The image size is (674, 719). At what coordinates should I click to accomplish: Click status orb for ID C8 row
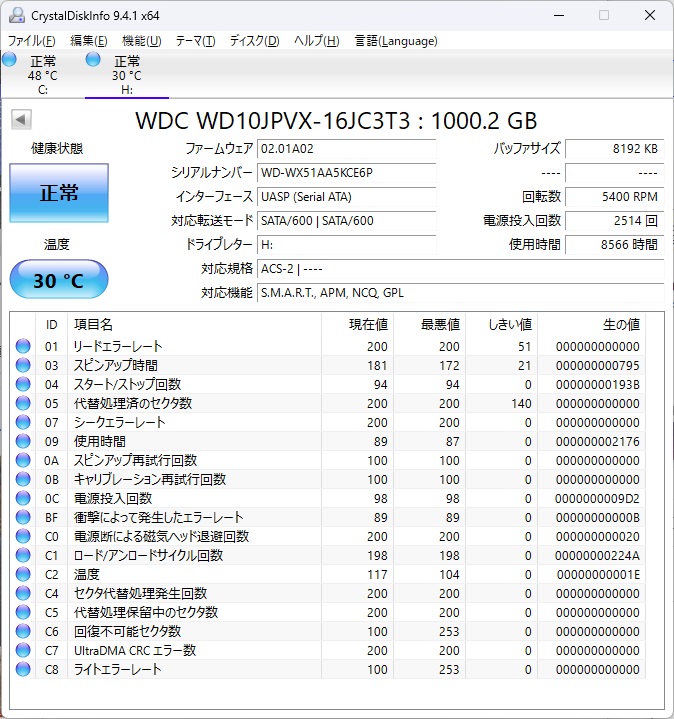[23, 669]
